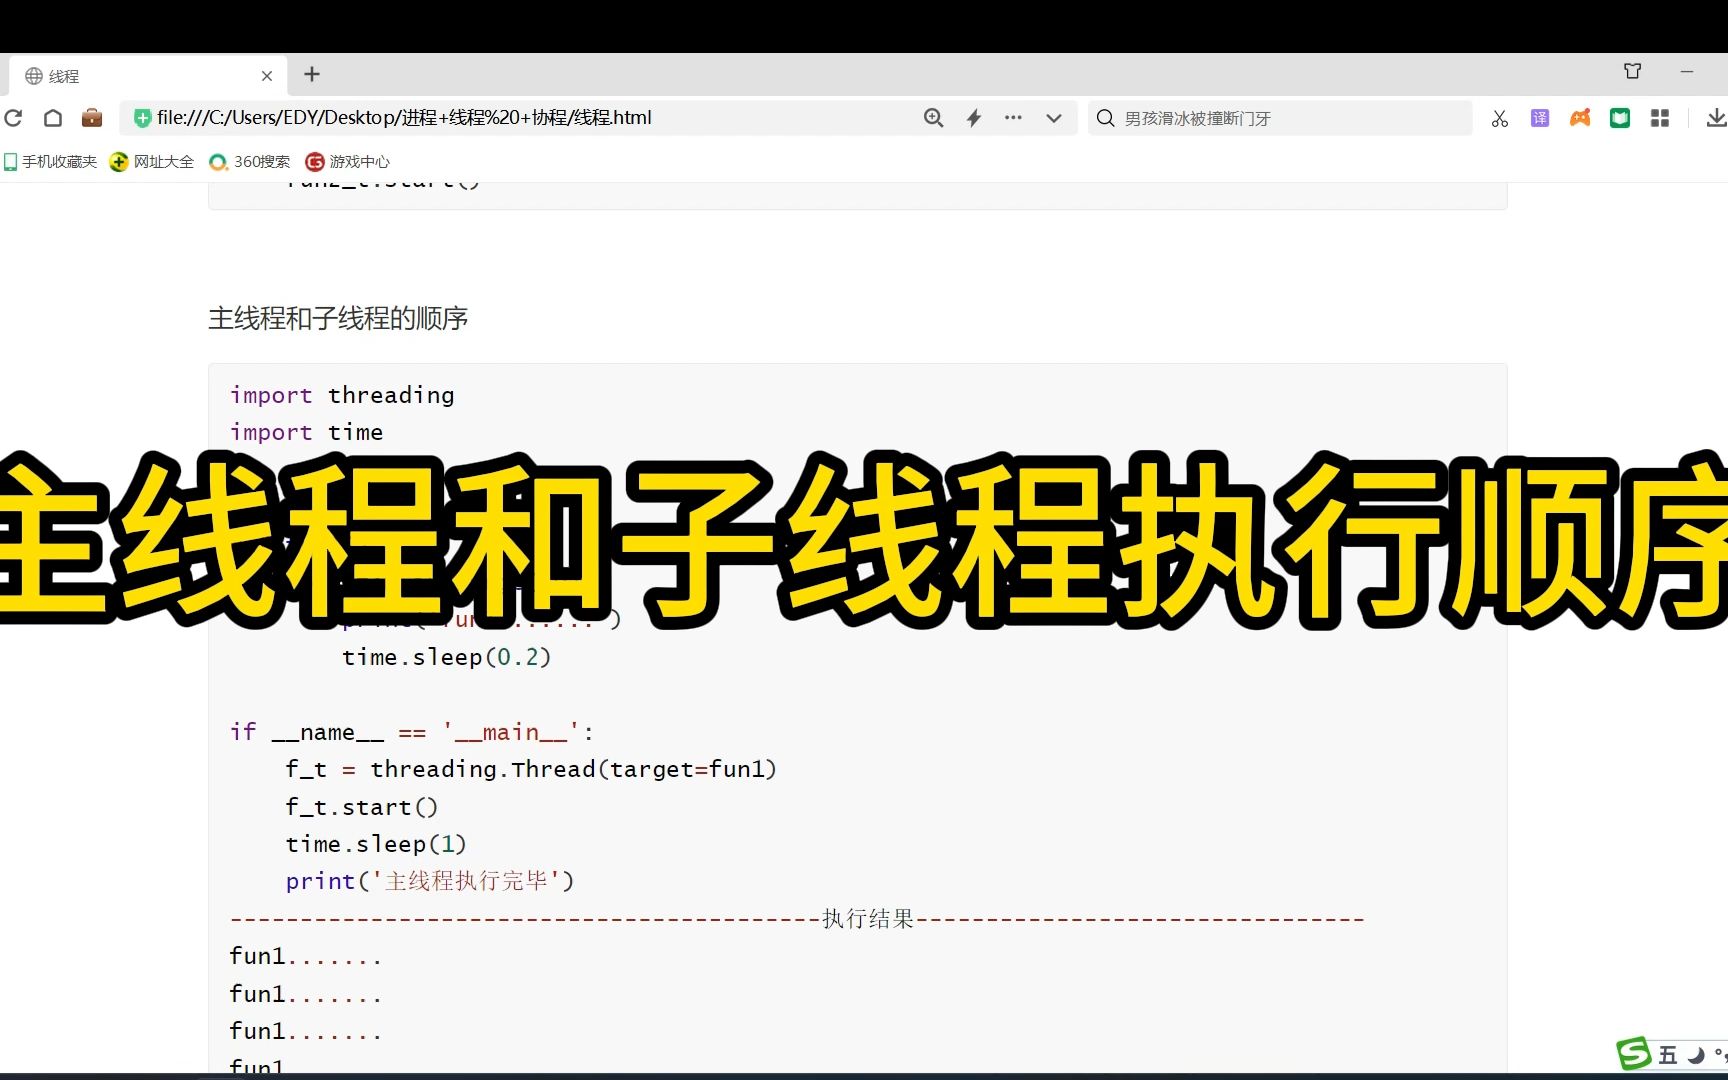Open the extensions grid icon
The height and width of the screenshot is (1080, 1728).
[x=1659, y=118]
